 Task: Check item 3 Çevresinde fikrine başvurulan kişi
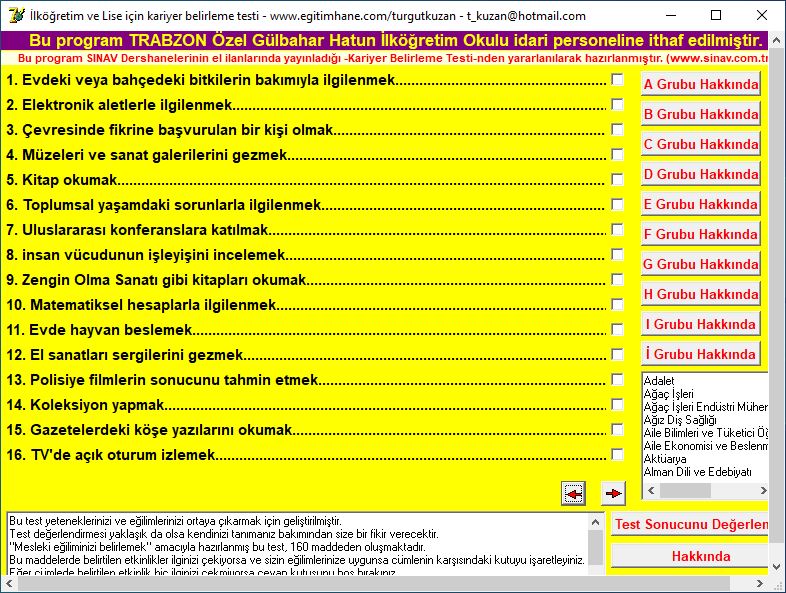pos(618,130)
